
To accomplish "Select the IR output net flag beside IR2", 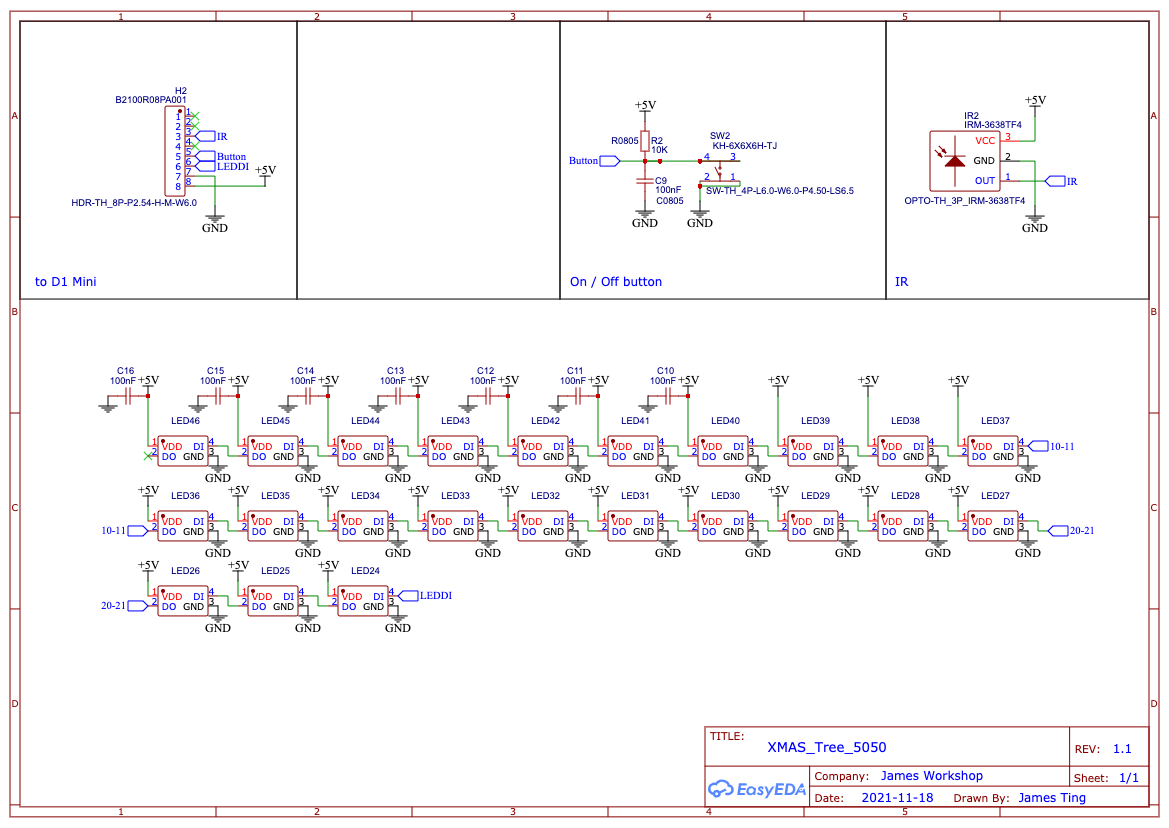I will click(x=1057, y=181).
